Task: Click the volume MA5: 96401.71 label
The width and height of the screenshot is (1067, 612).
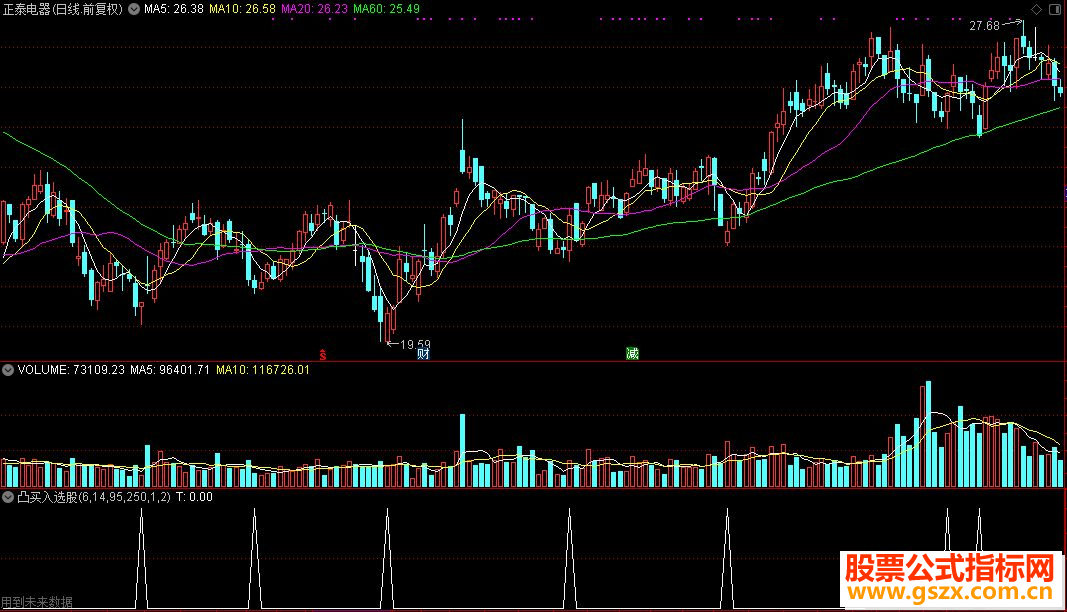Action: [170, 370]
